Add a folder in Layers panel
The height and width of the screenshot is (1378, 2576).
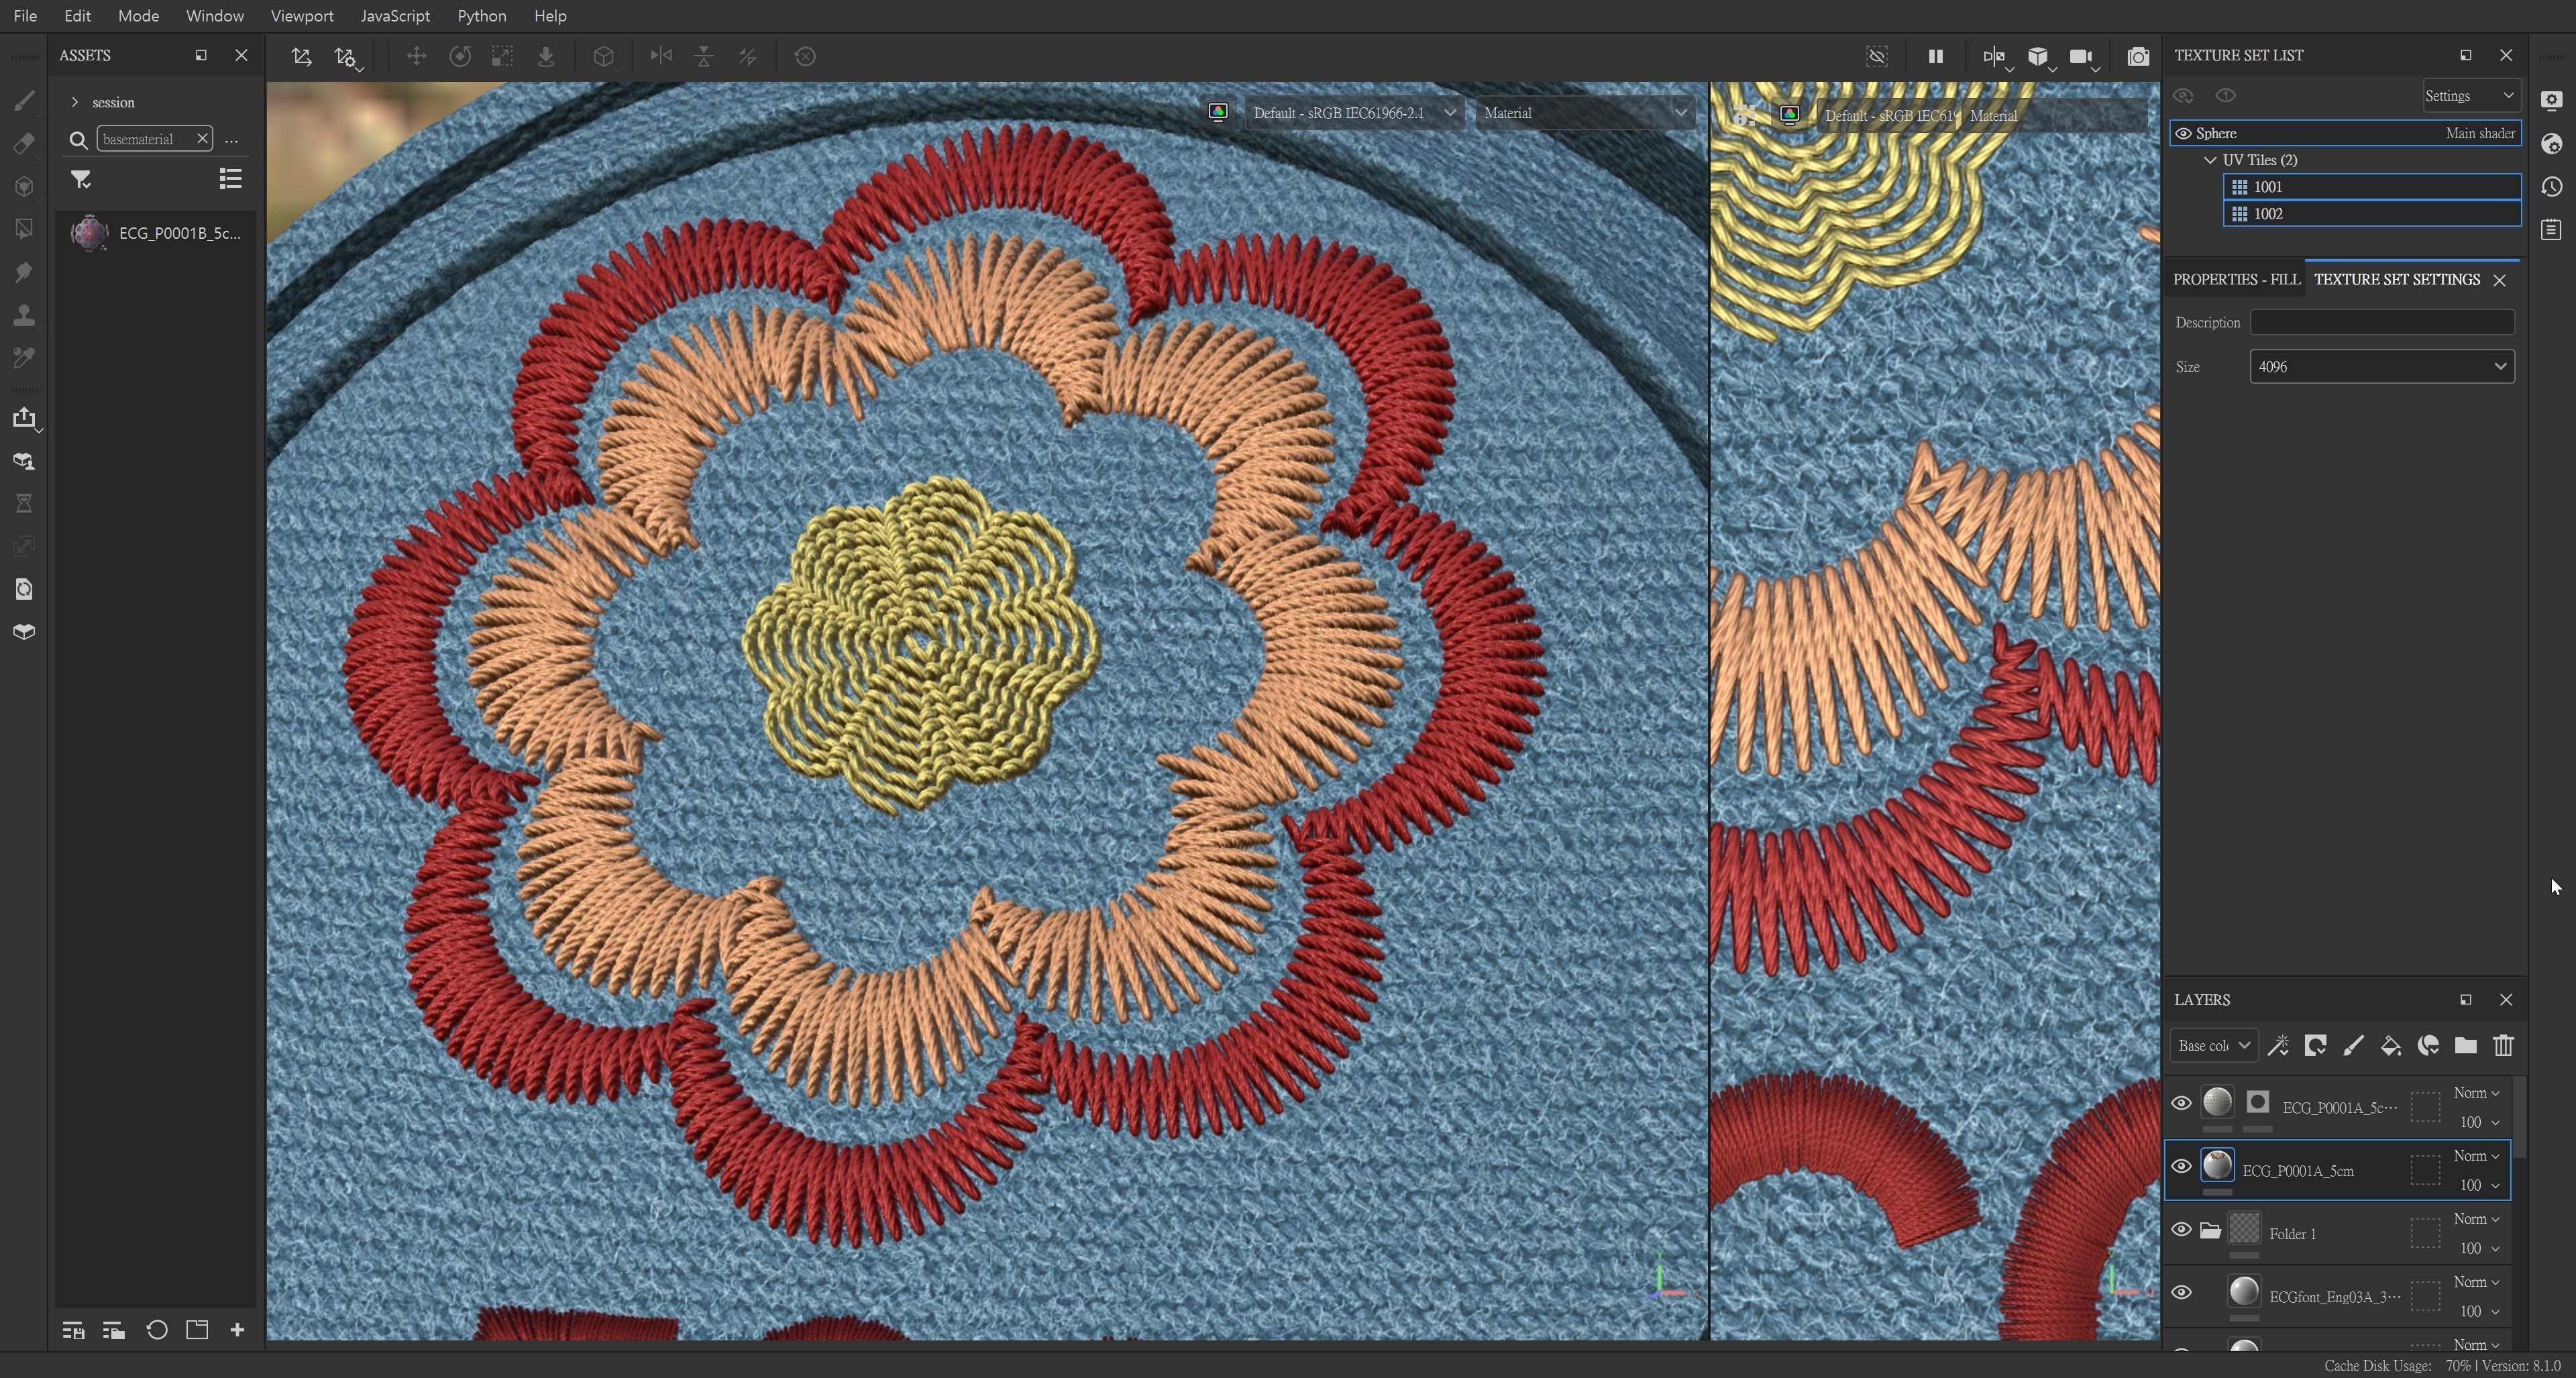[2465, 1045]
